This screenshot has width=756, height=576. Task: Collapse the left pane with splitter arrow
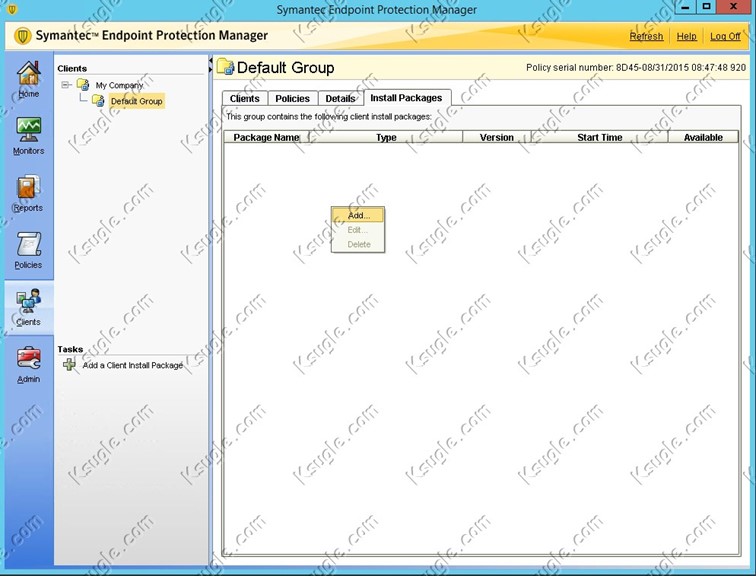[210, 61]
